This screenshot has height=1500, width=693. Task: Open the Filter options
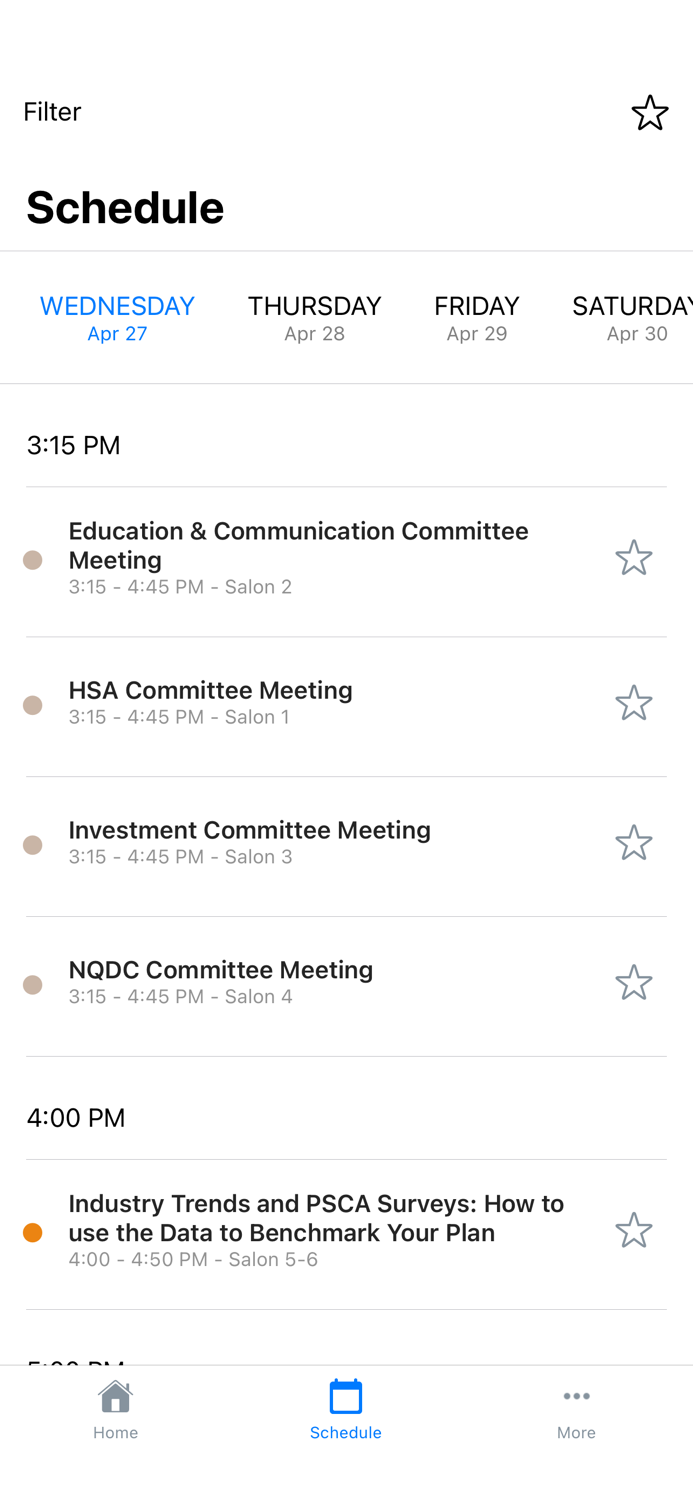[52, 112]
